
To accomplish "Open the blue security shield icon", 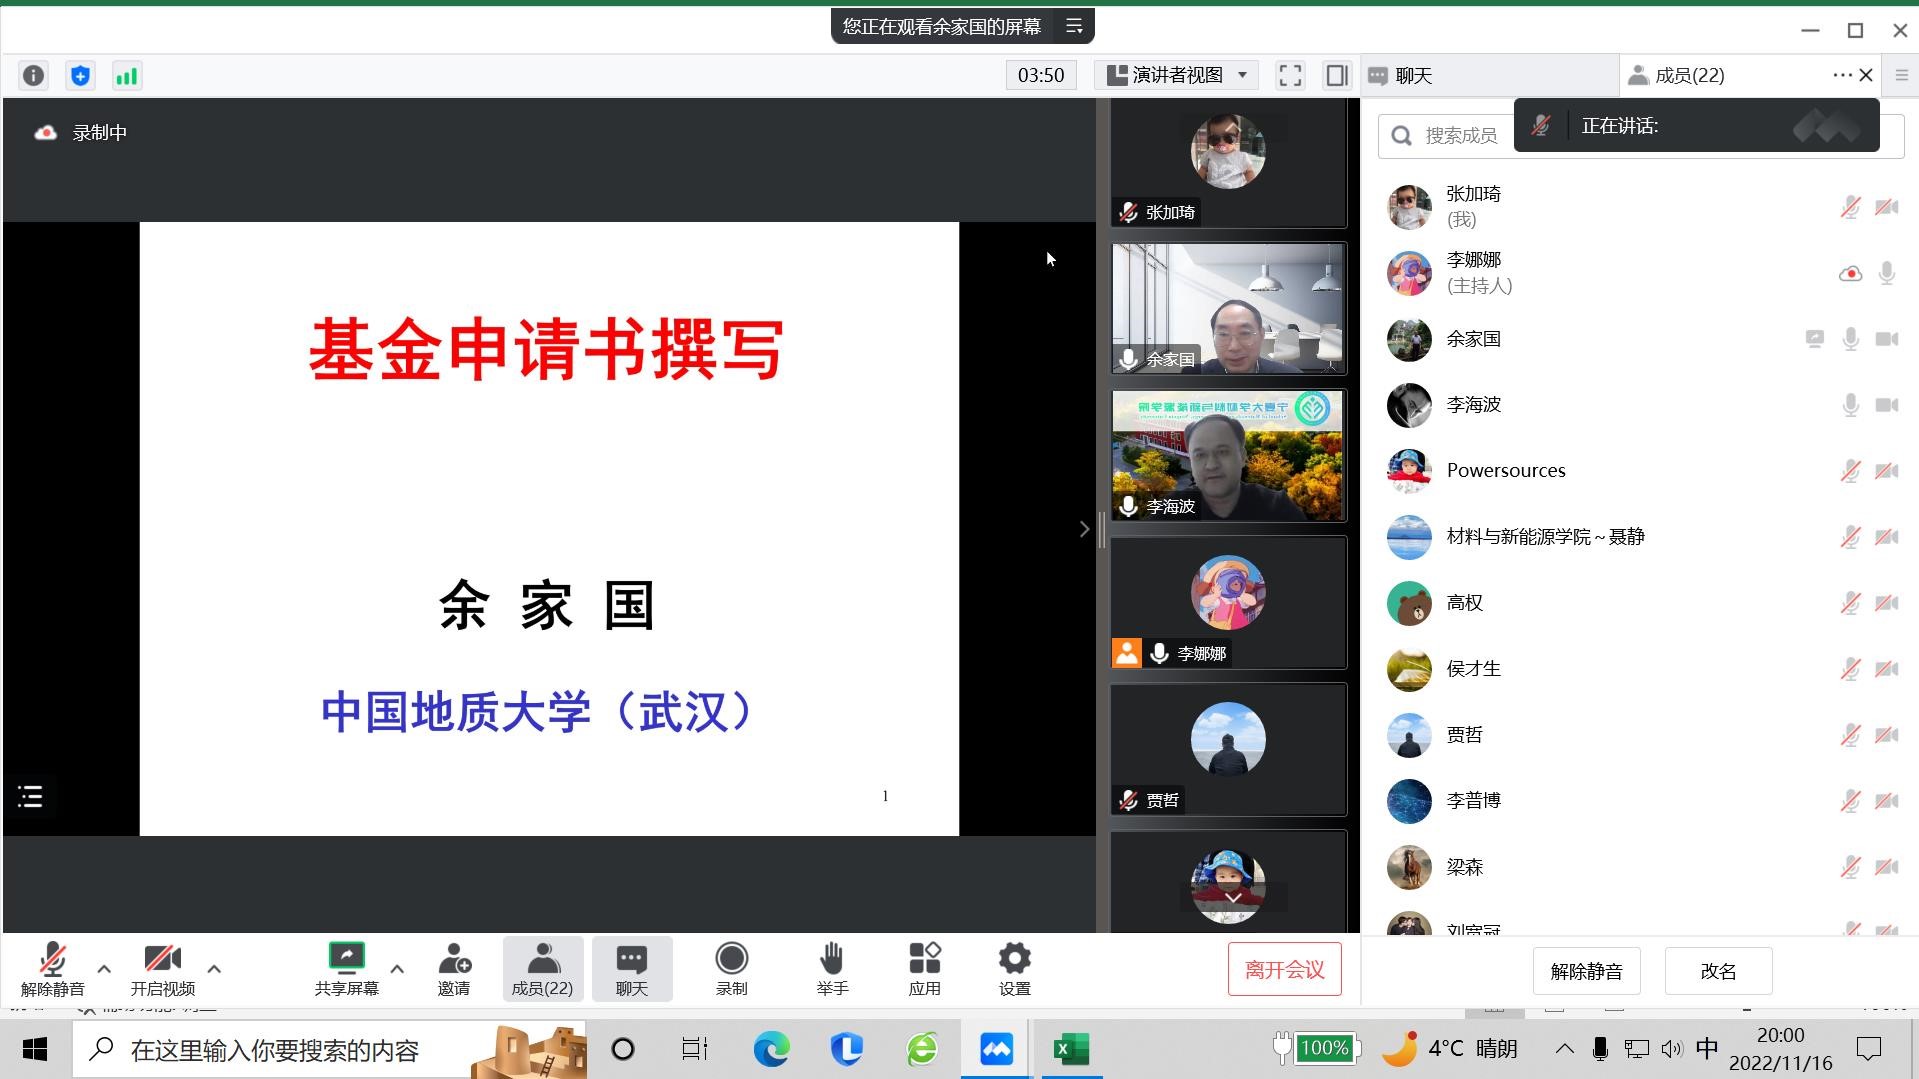I will click(x=80, y=76).
